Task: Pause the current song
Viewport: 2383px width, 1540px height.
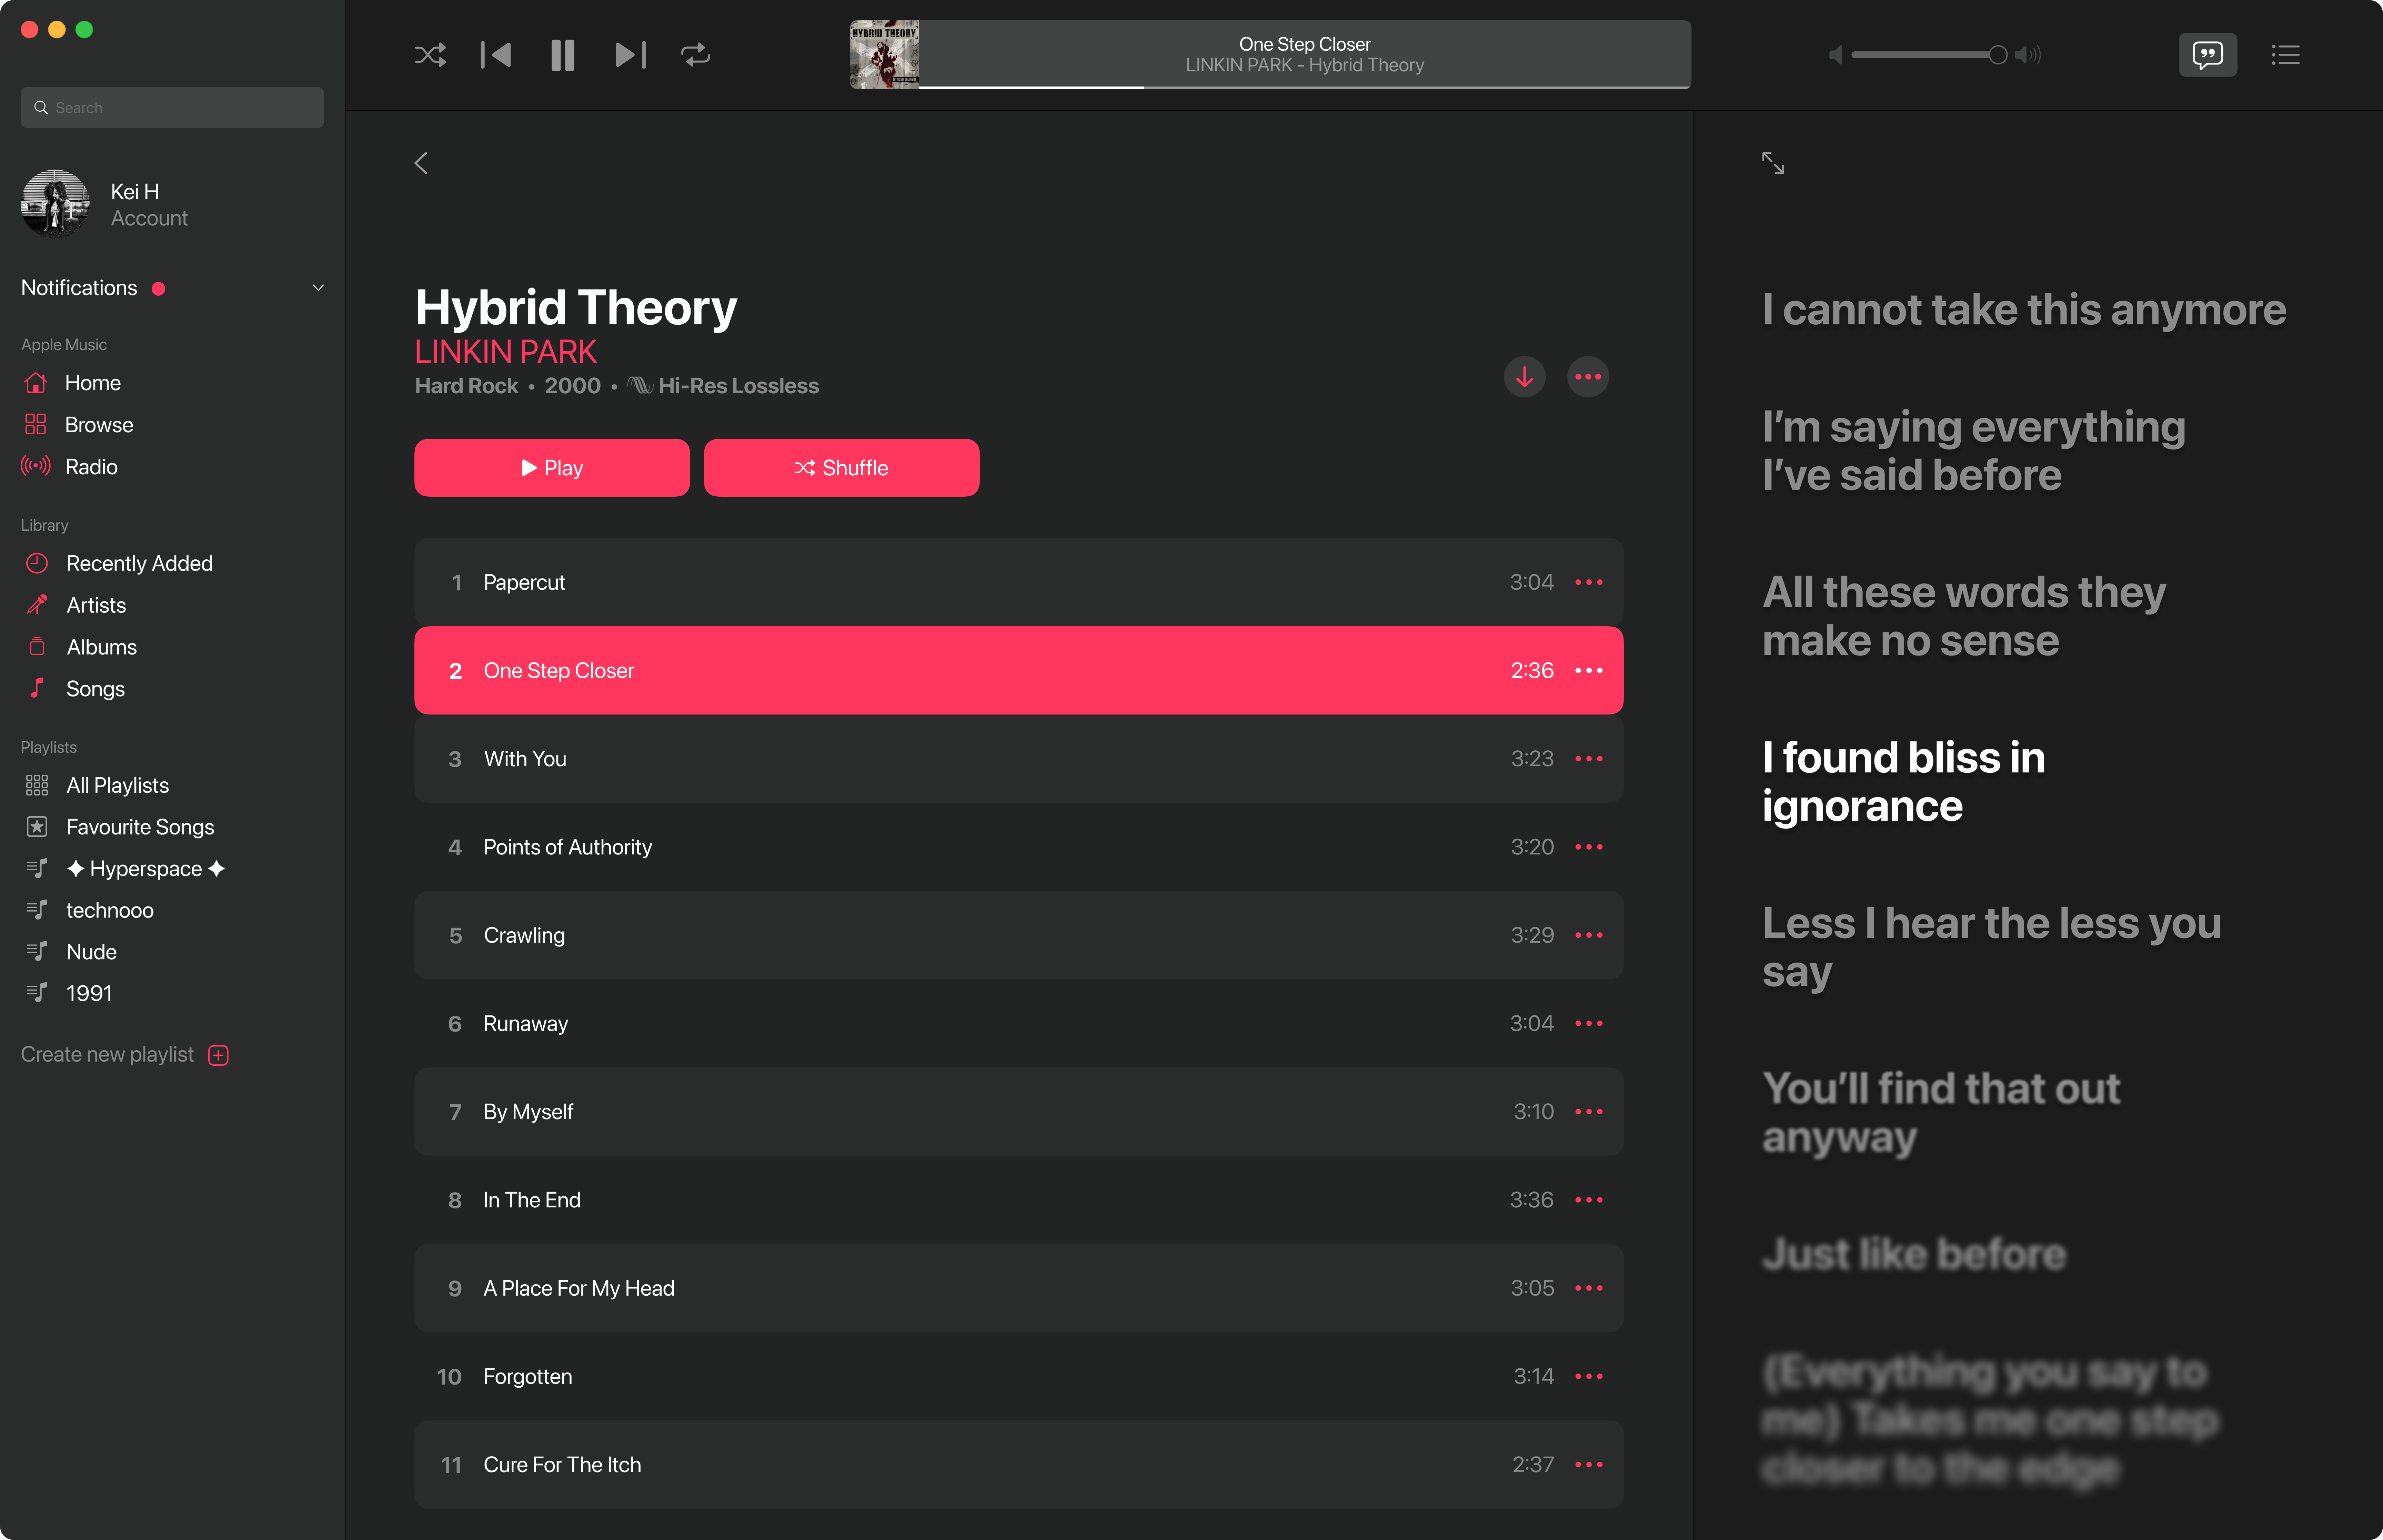Action: (563, 55)
